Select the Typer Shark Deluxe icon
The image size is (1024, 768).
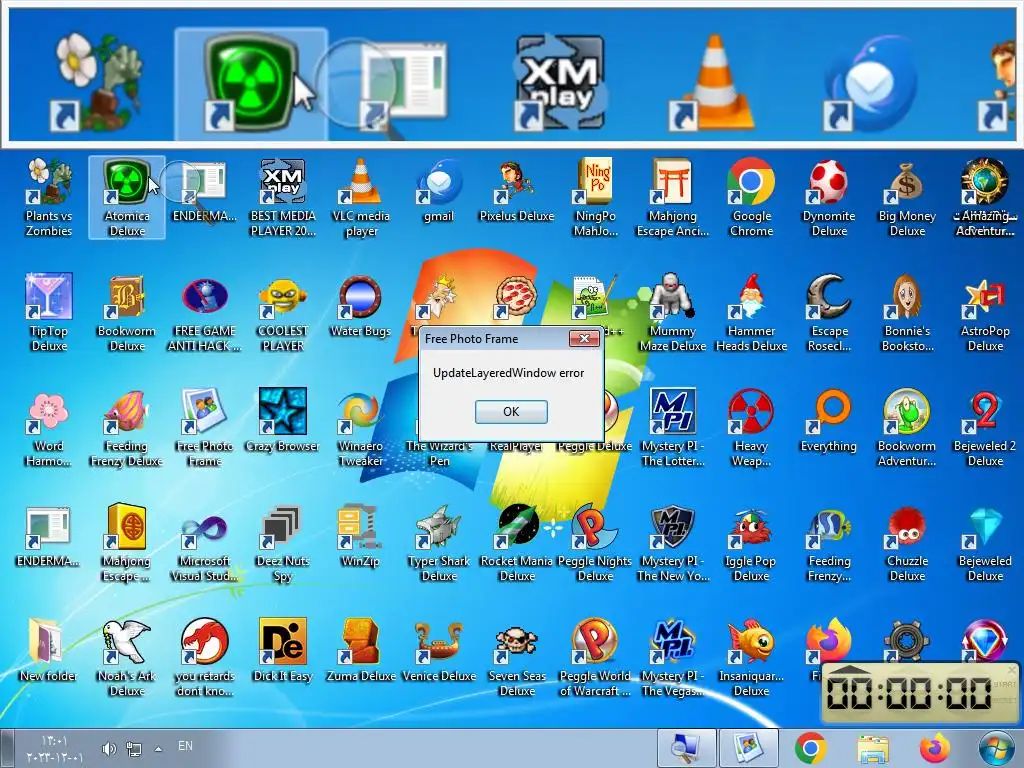point(439,542)
